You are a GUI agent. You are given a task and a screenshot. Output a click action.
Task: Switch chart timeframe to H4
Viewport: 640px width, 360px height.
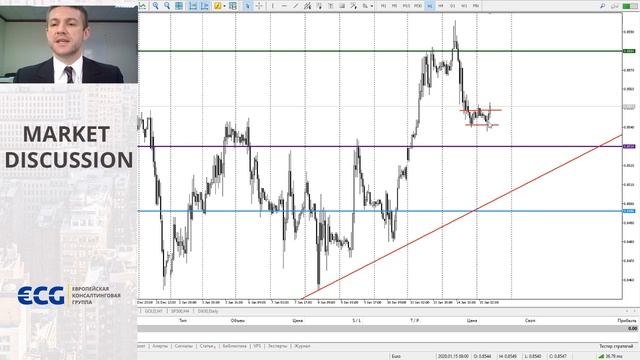coord(441,6)
